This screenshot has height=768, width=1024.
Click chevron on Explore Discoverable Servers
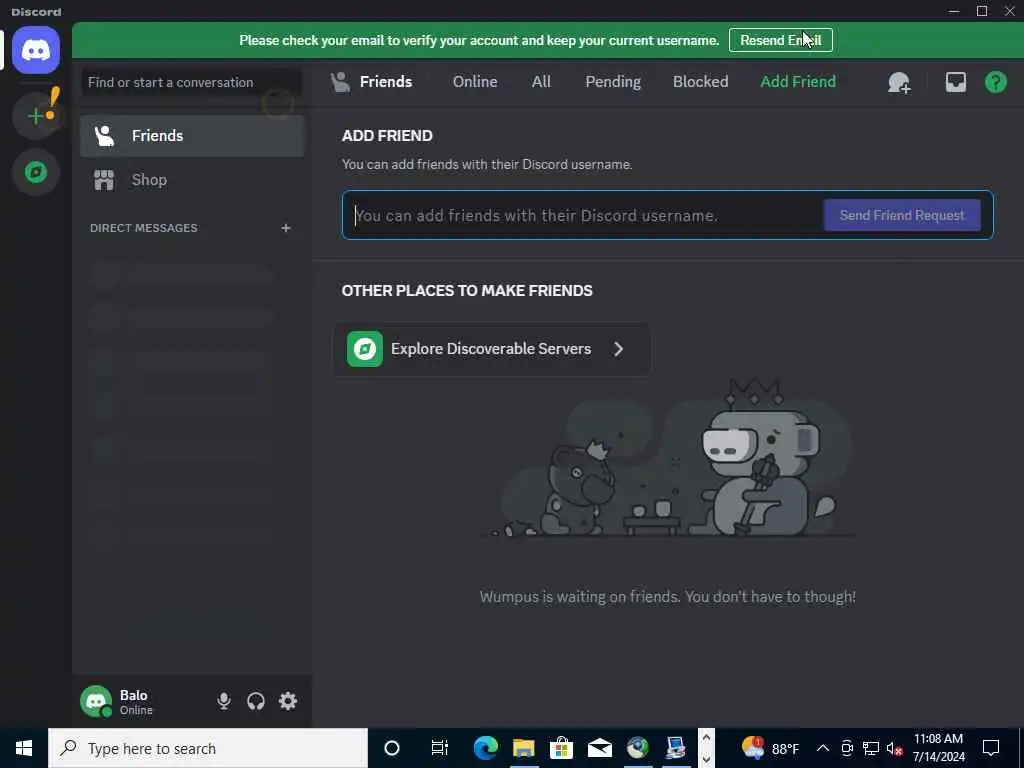(618, 349)
